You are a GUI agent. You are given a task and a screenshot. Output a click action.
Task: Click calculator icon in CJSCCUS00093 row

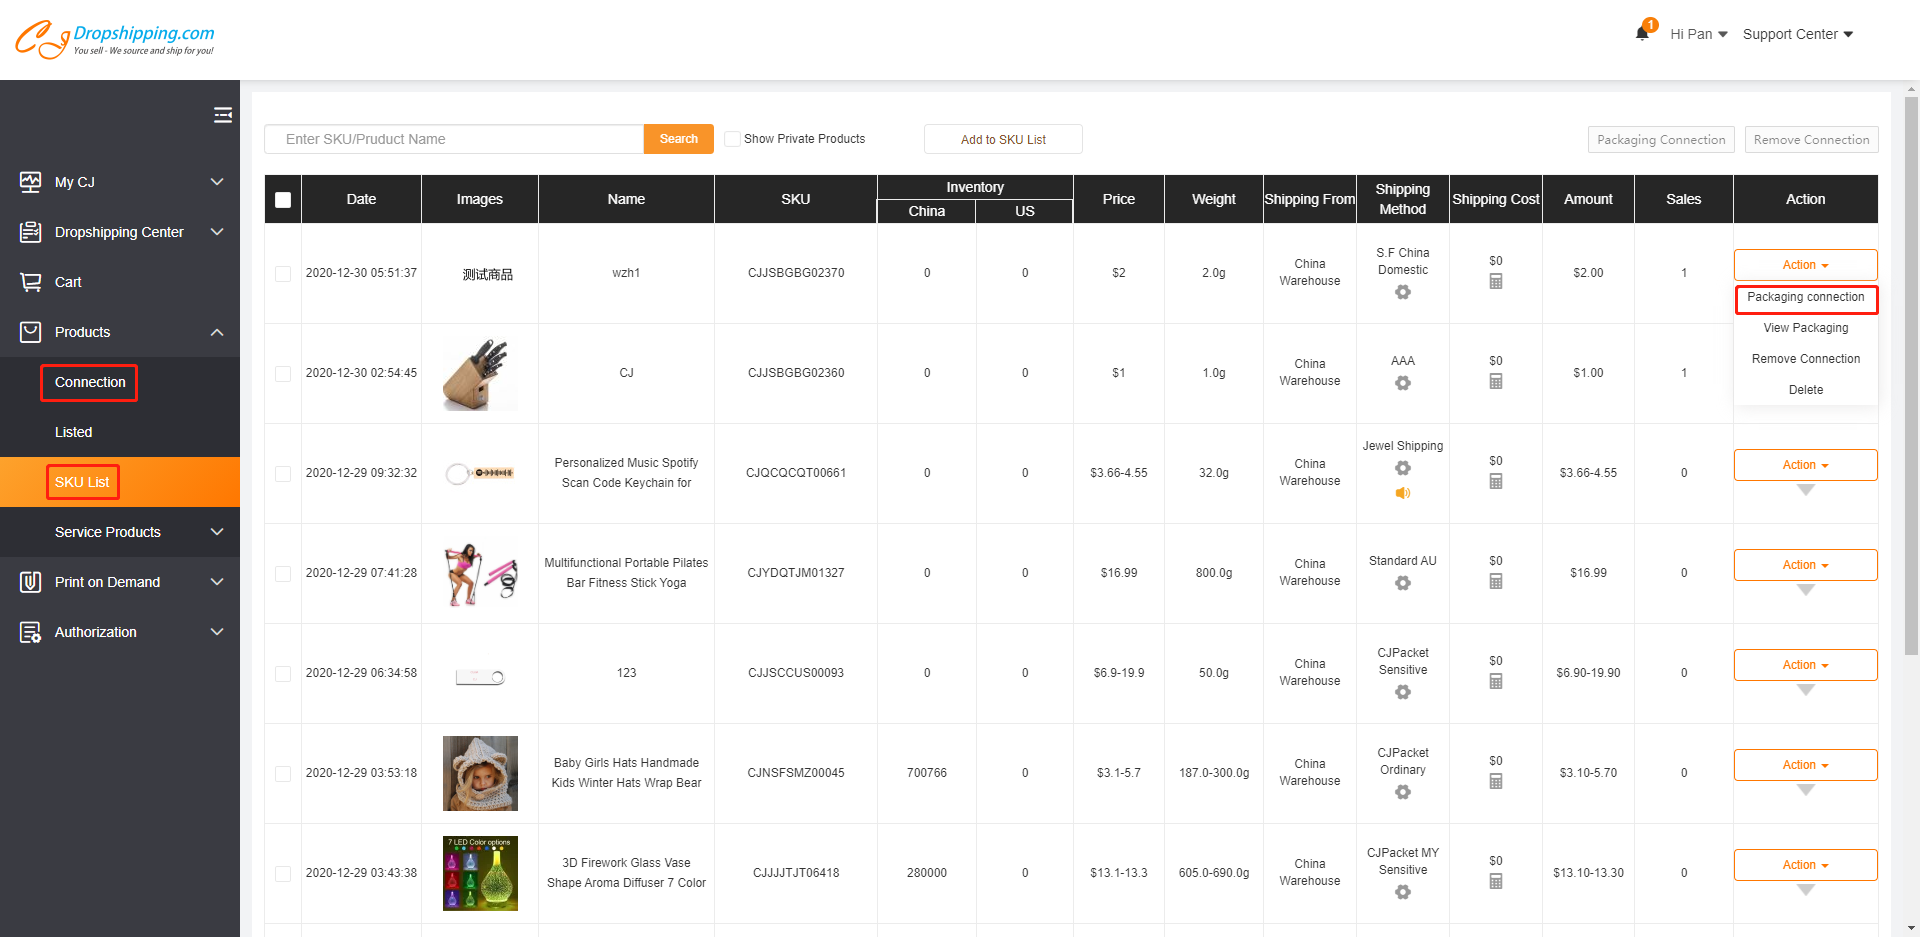[x=1495, y=682]
